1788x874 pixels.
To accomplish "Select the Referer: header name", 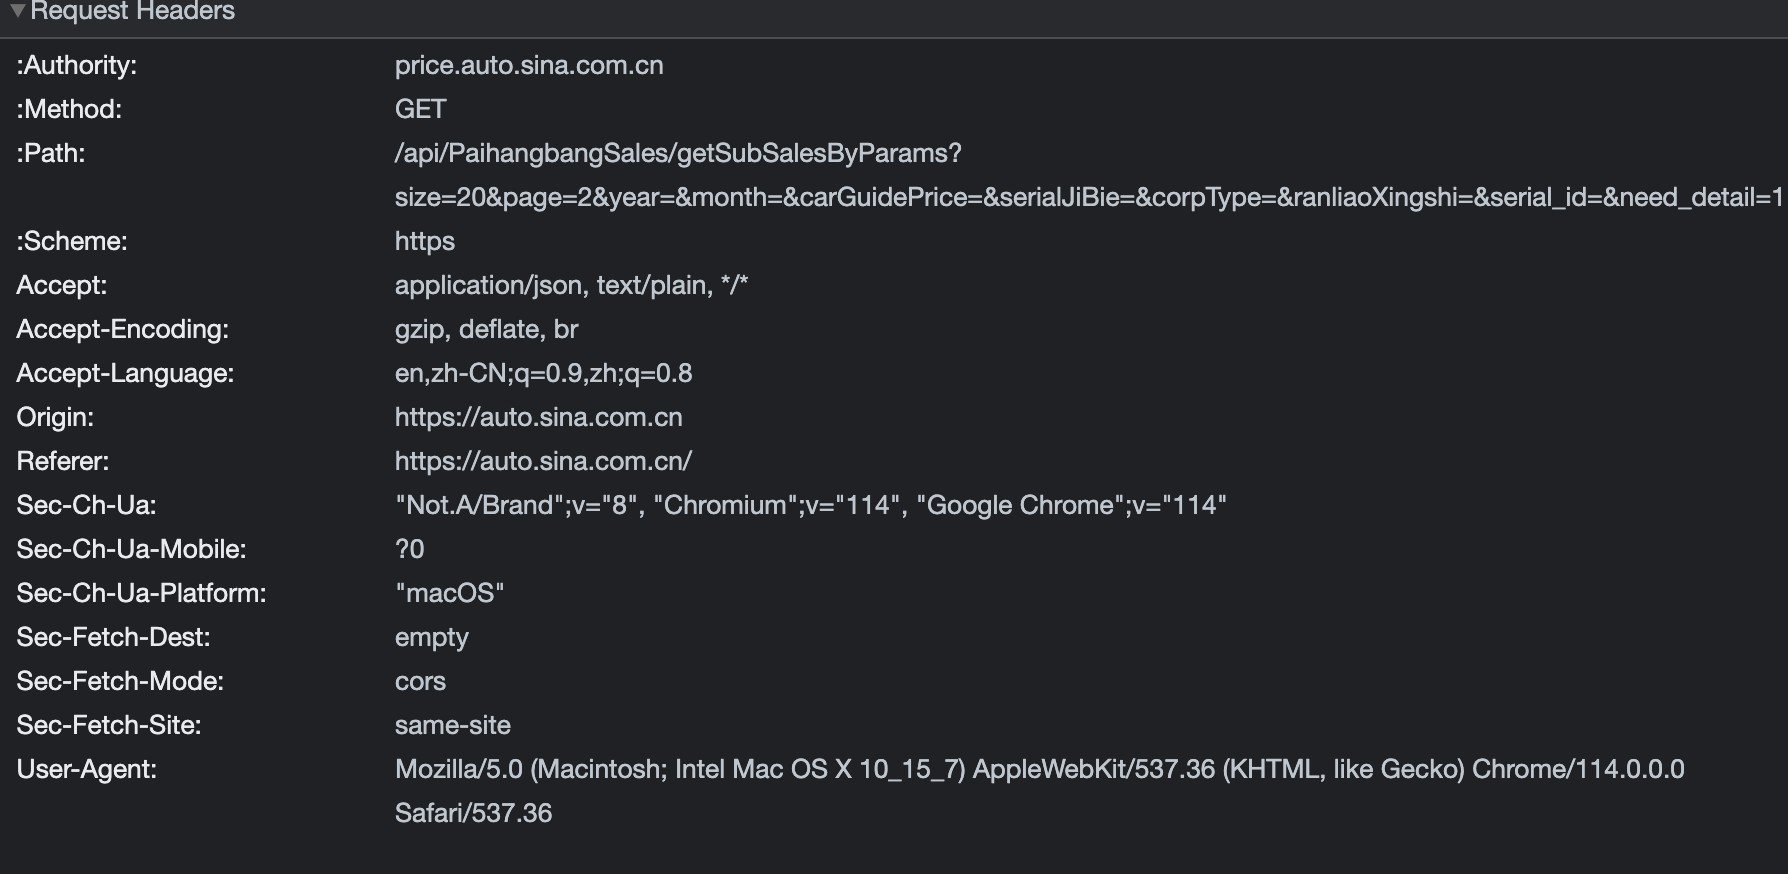I will 63,461.
